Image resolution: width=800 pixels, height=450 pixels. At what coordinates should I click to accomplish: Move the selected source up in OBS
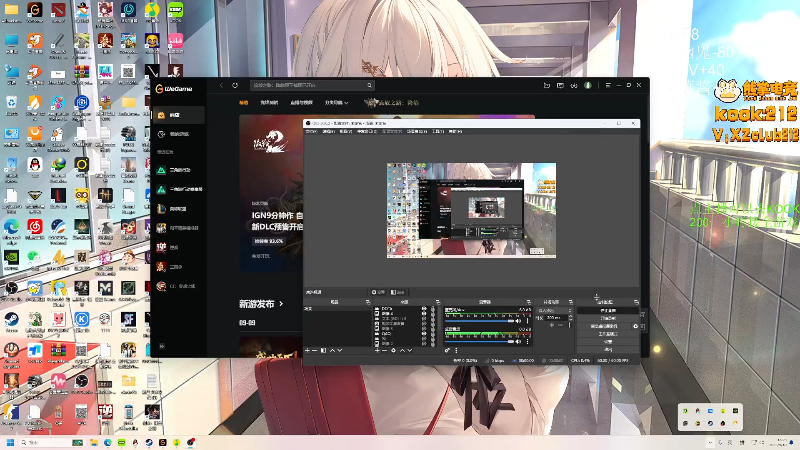[x=403, y=351]
